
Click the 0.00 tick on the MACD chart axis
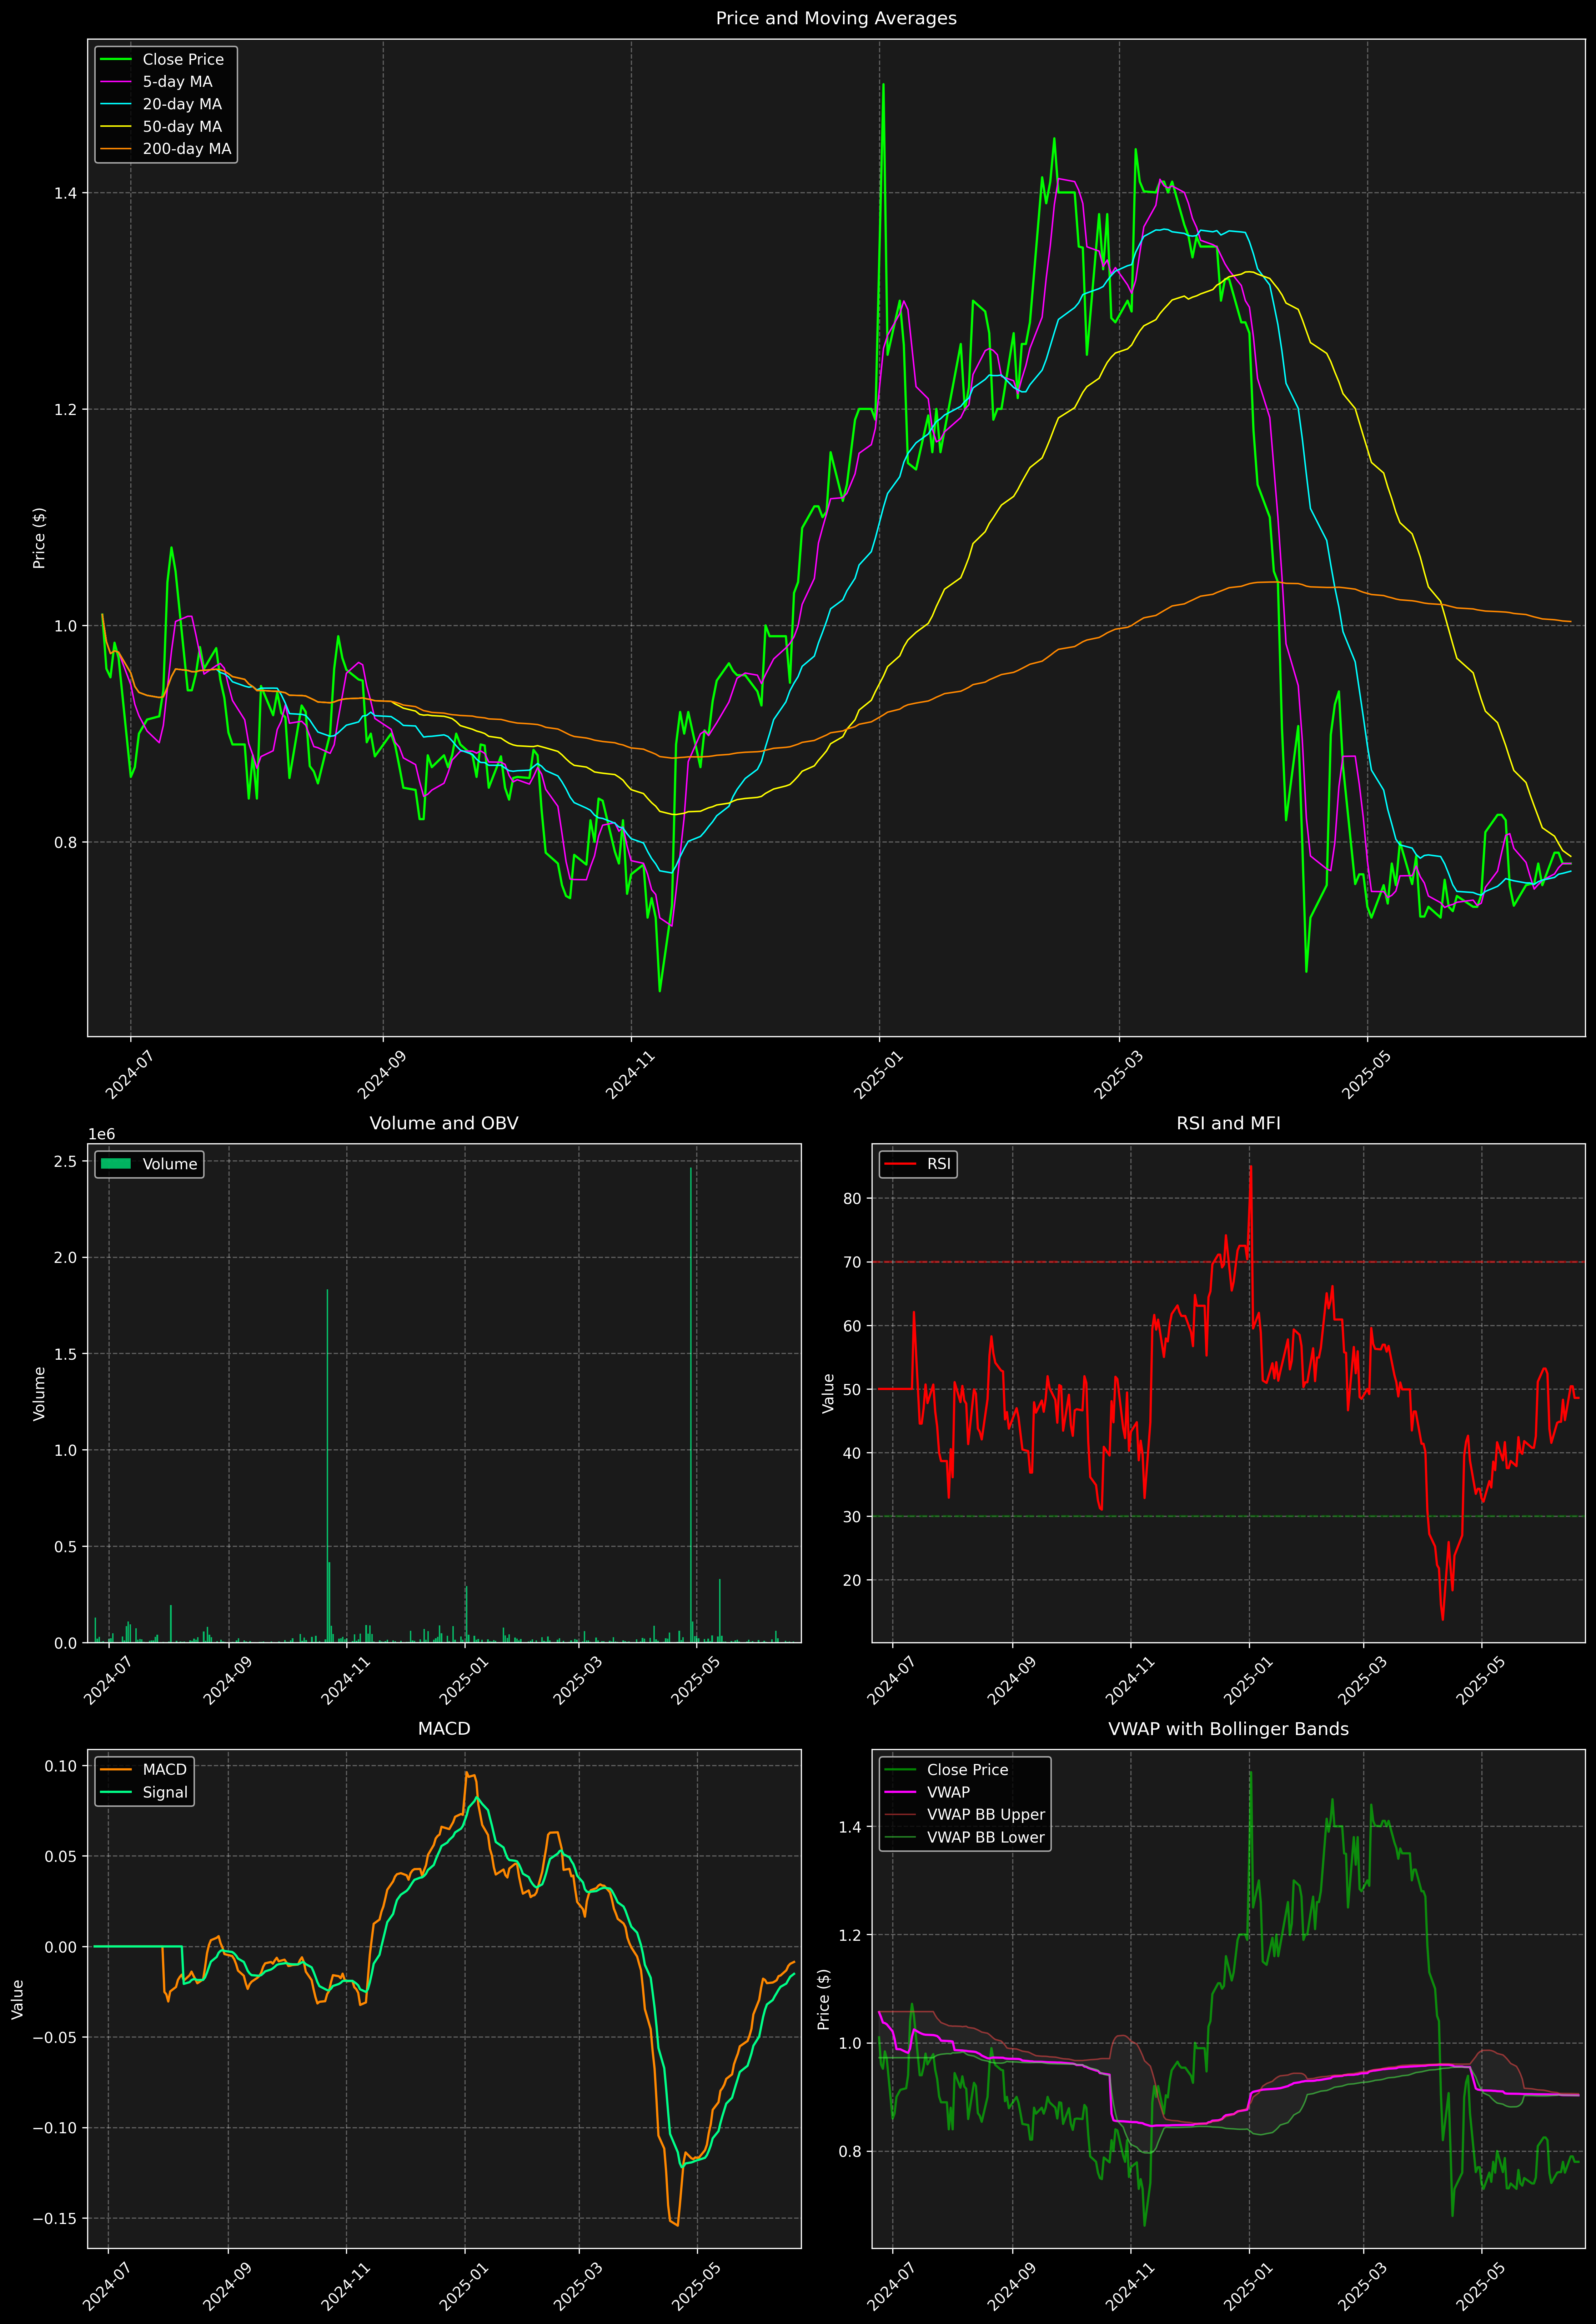coord(61,1947)
